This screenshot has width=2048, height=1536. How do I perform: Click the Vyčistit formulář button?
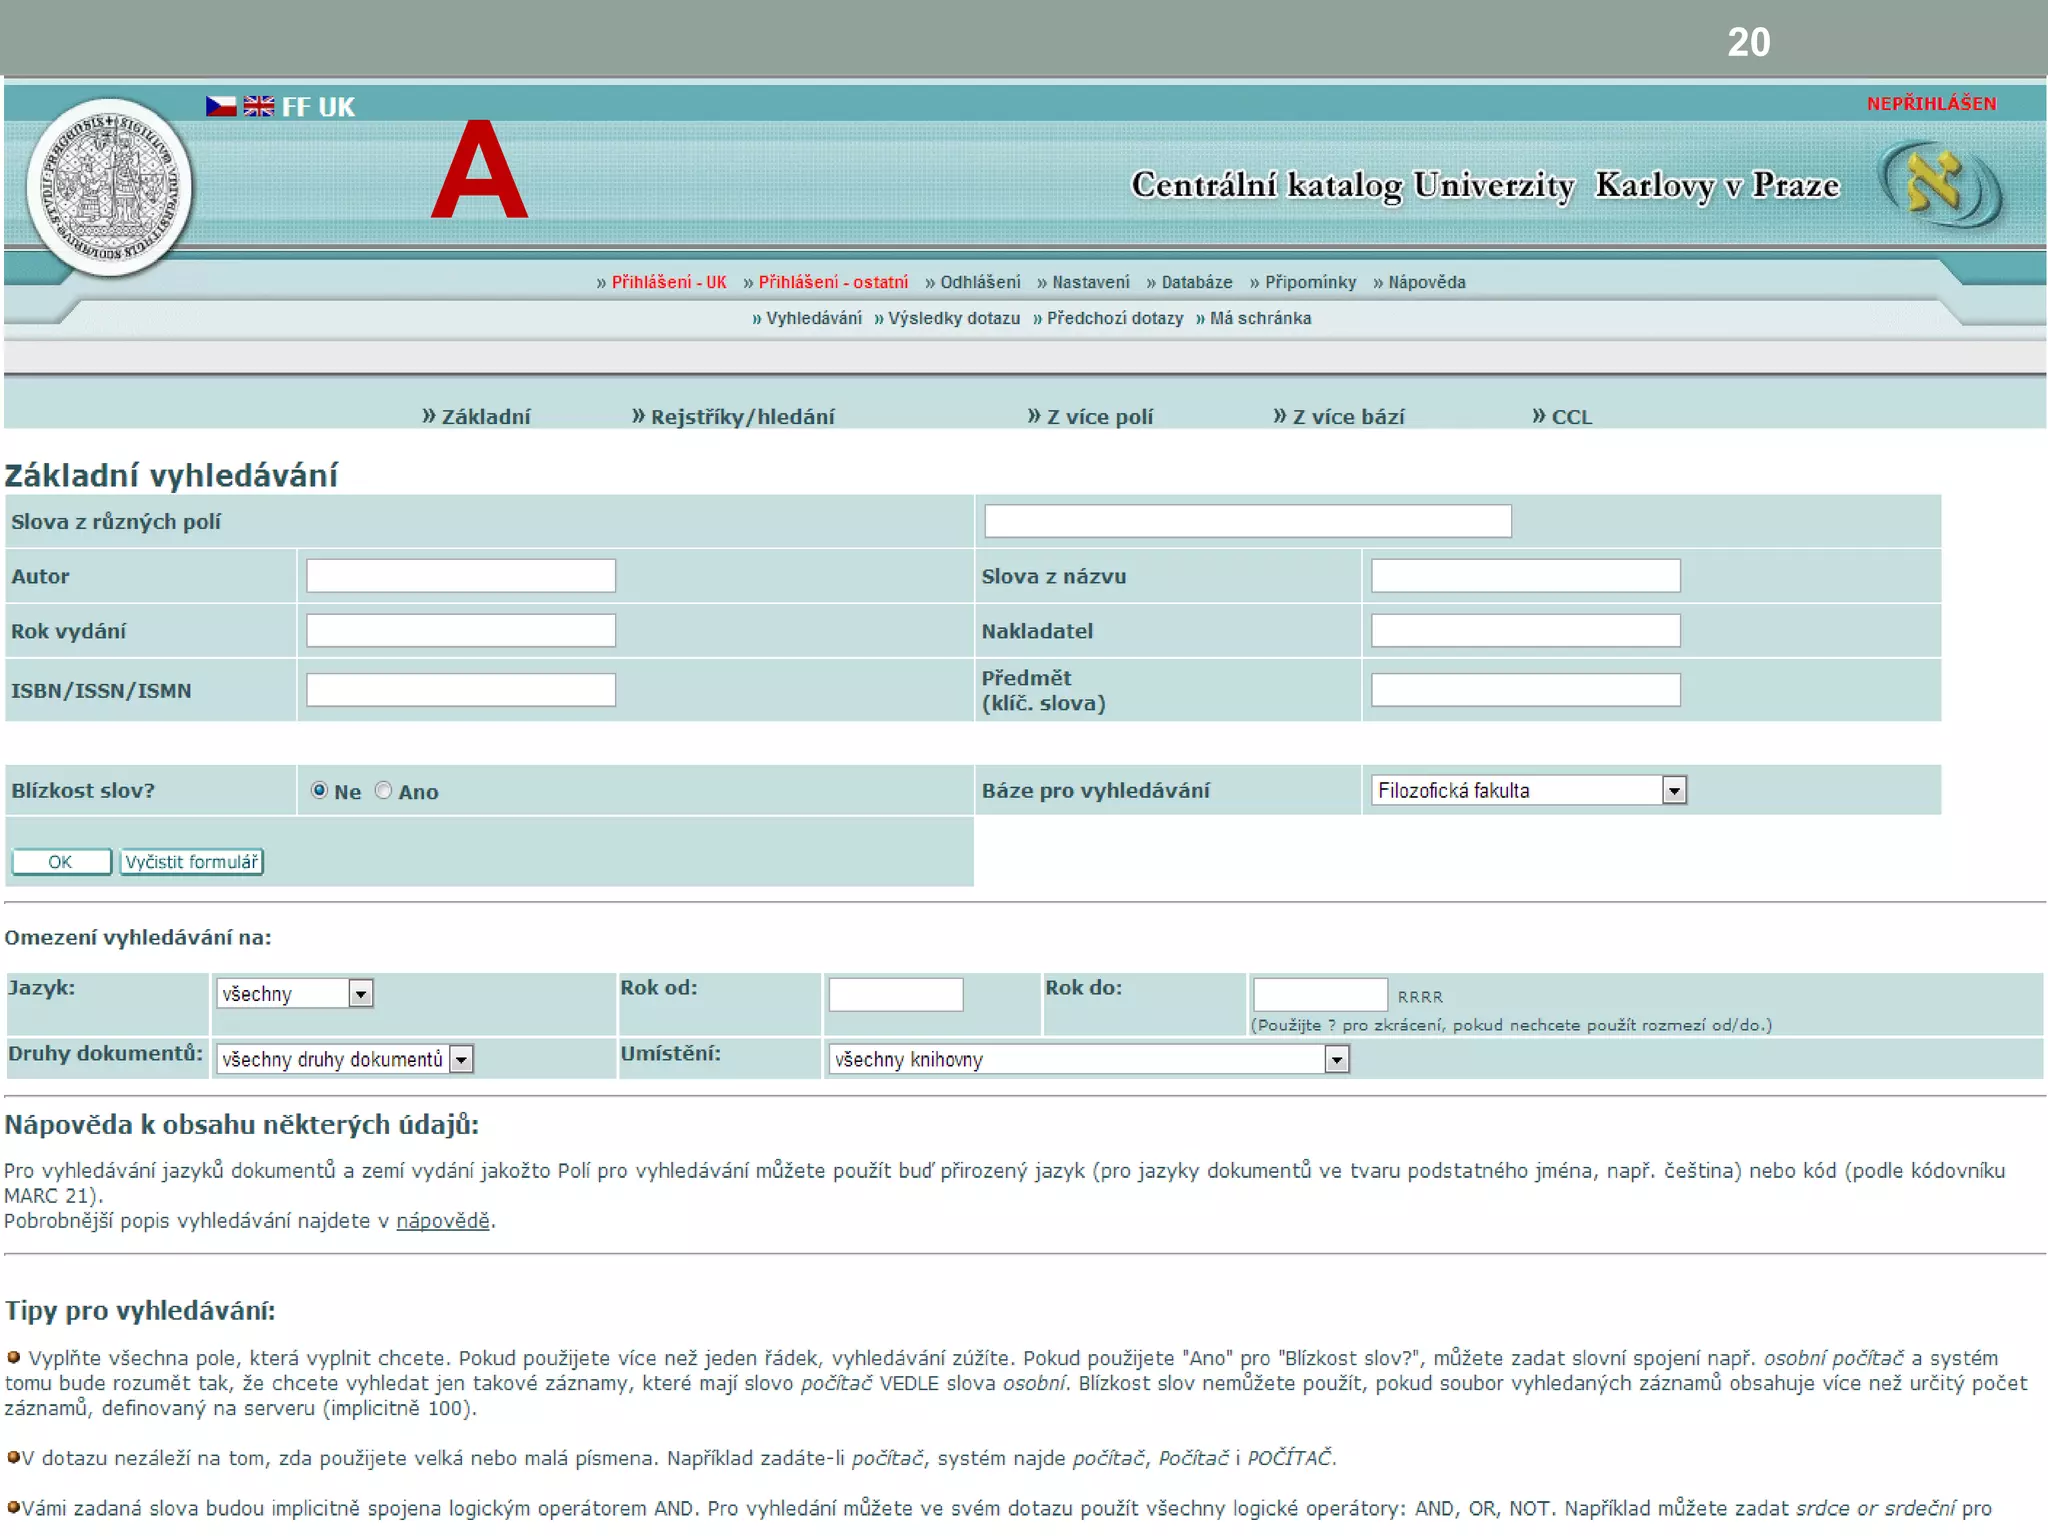tap(191, 861)
